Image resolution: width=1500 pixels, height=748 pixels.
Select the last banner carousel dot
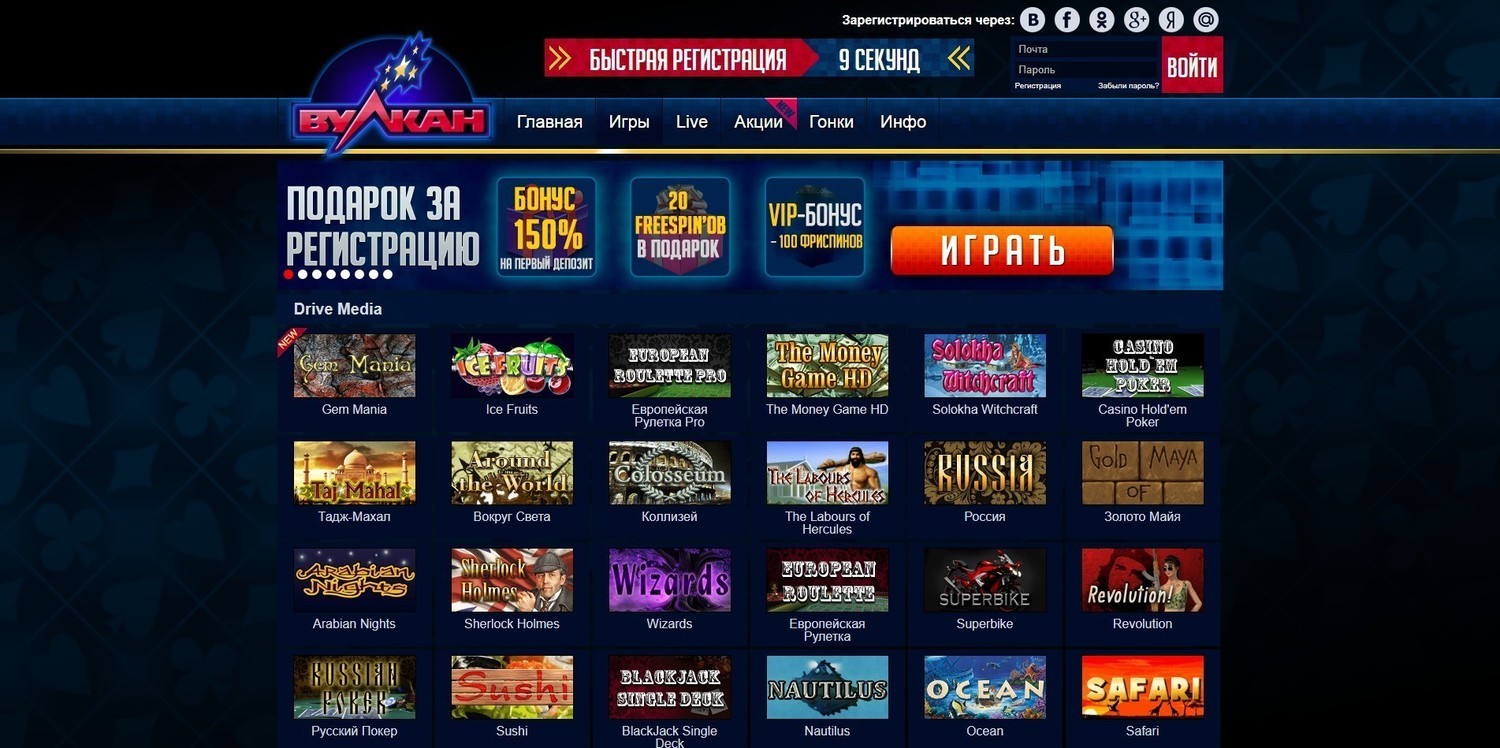(x=387, y=274)
